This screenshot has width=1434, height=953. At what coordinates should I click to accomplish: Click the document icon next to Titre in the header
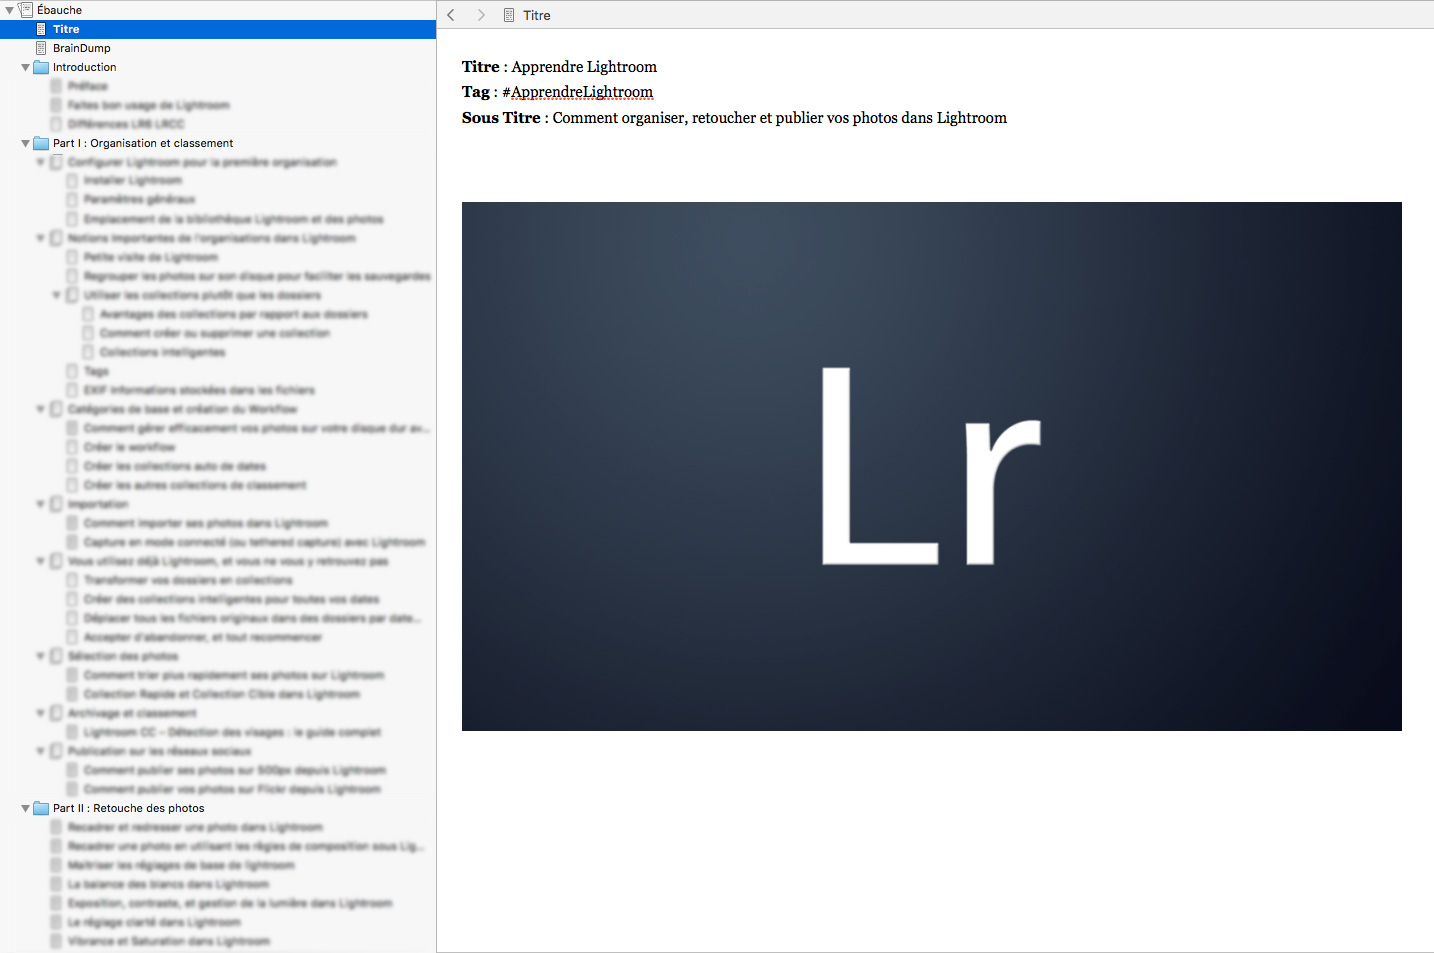pos(511,15)
